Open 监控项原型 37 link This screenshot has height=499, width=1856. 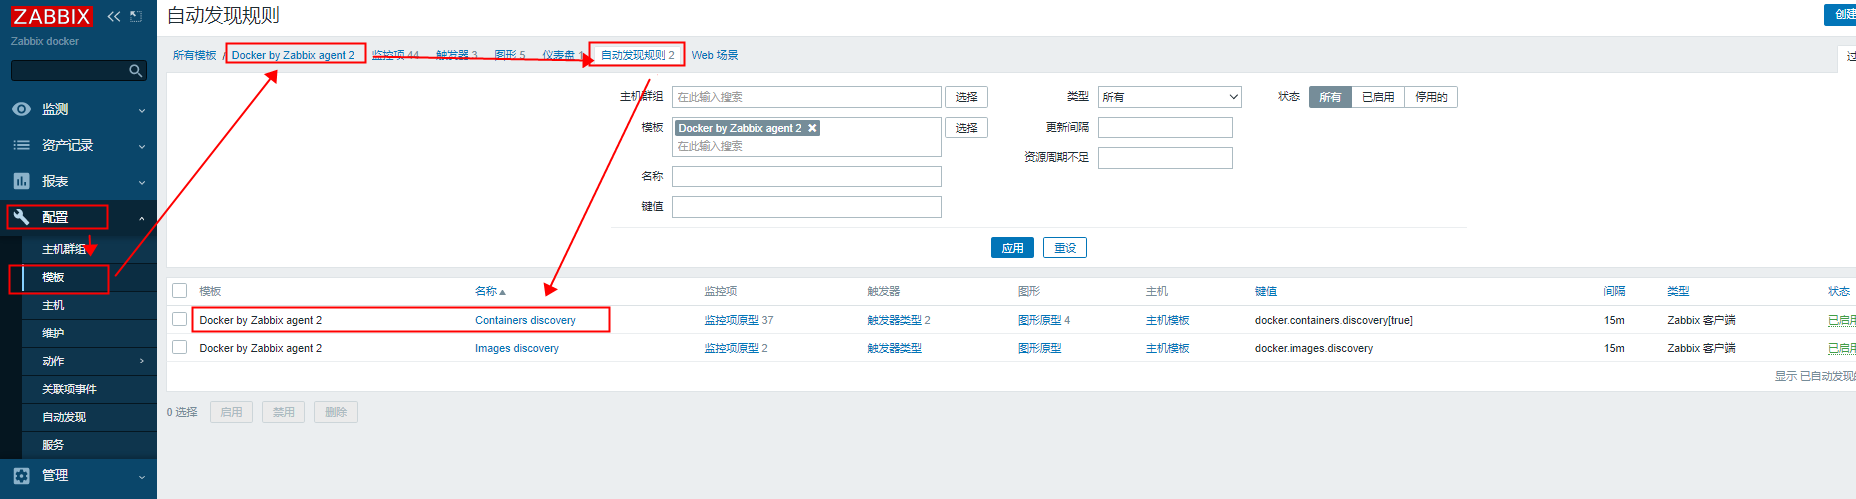[x=738, y=320]
